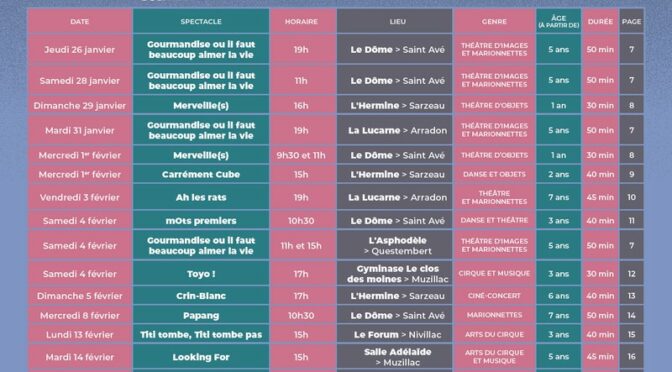Select the HORAIRE header cell
Viewport: 672px width, 372px height.
(x=301, y=21)
